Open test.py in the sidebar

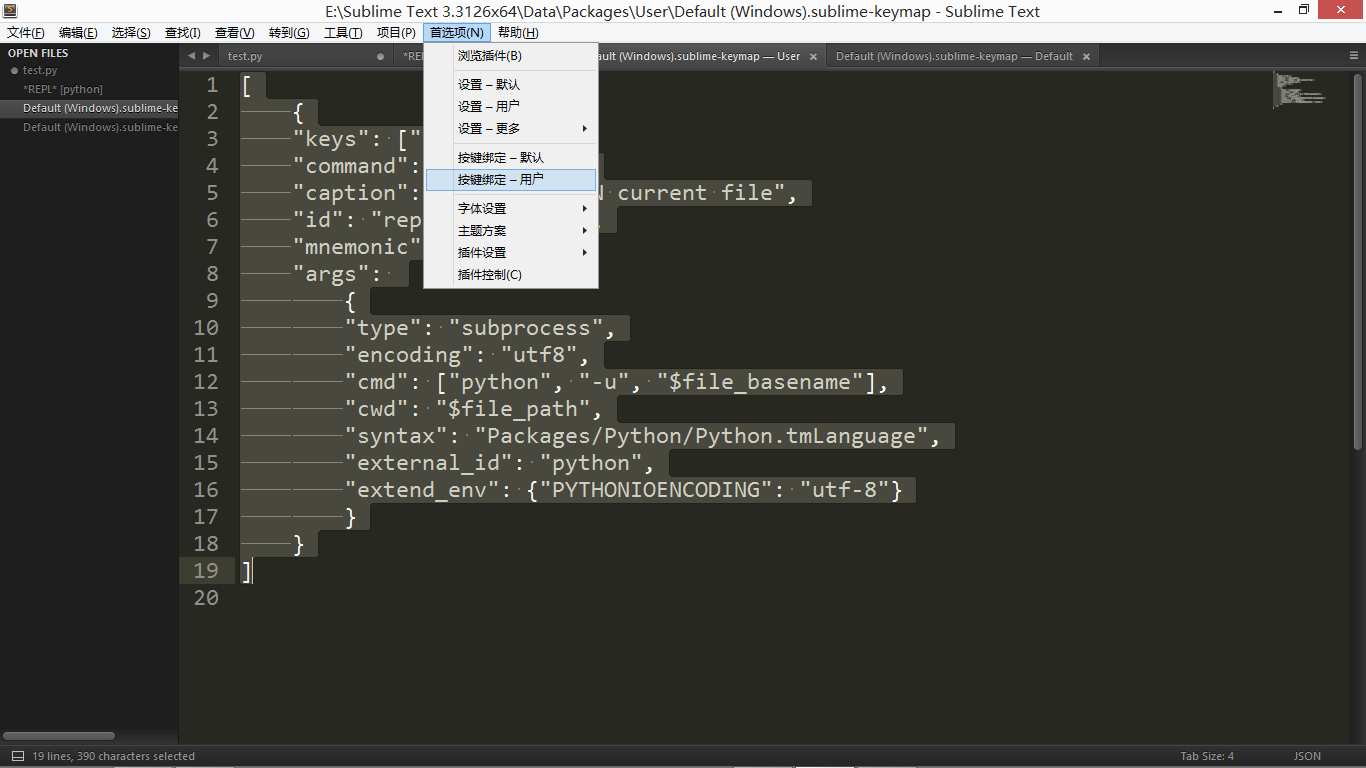coord(40,71)
